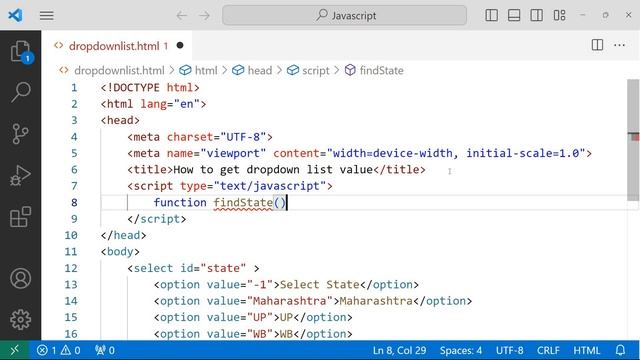Click the Ln 8, Col 29 status item

click(x=399, y=350)
